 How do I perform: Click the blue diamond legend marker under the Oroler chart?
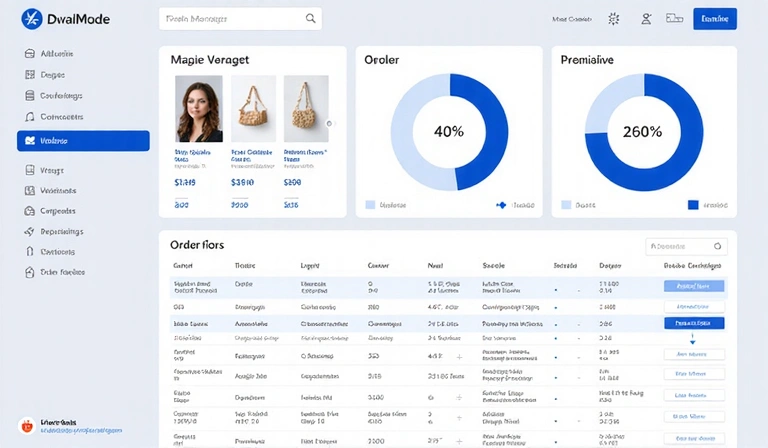pos(501,205)
